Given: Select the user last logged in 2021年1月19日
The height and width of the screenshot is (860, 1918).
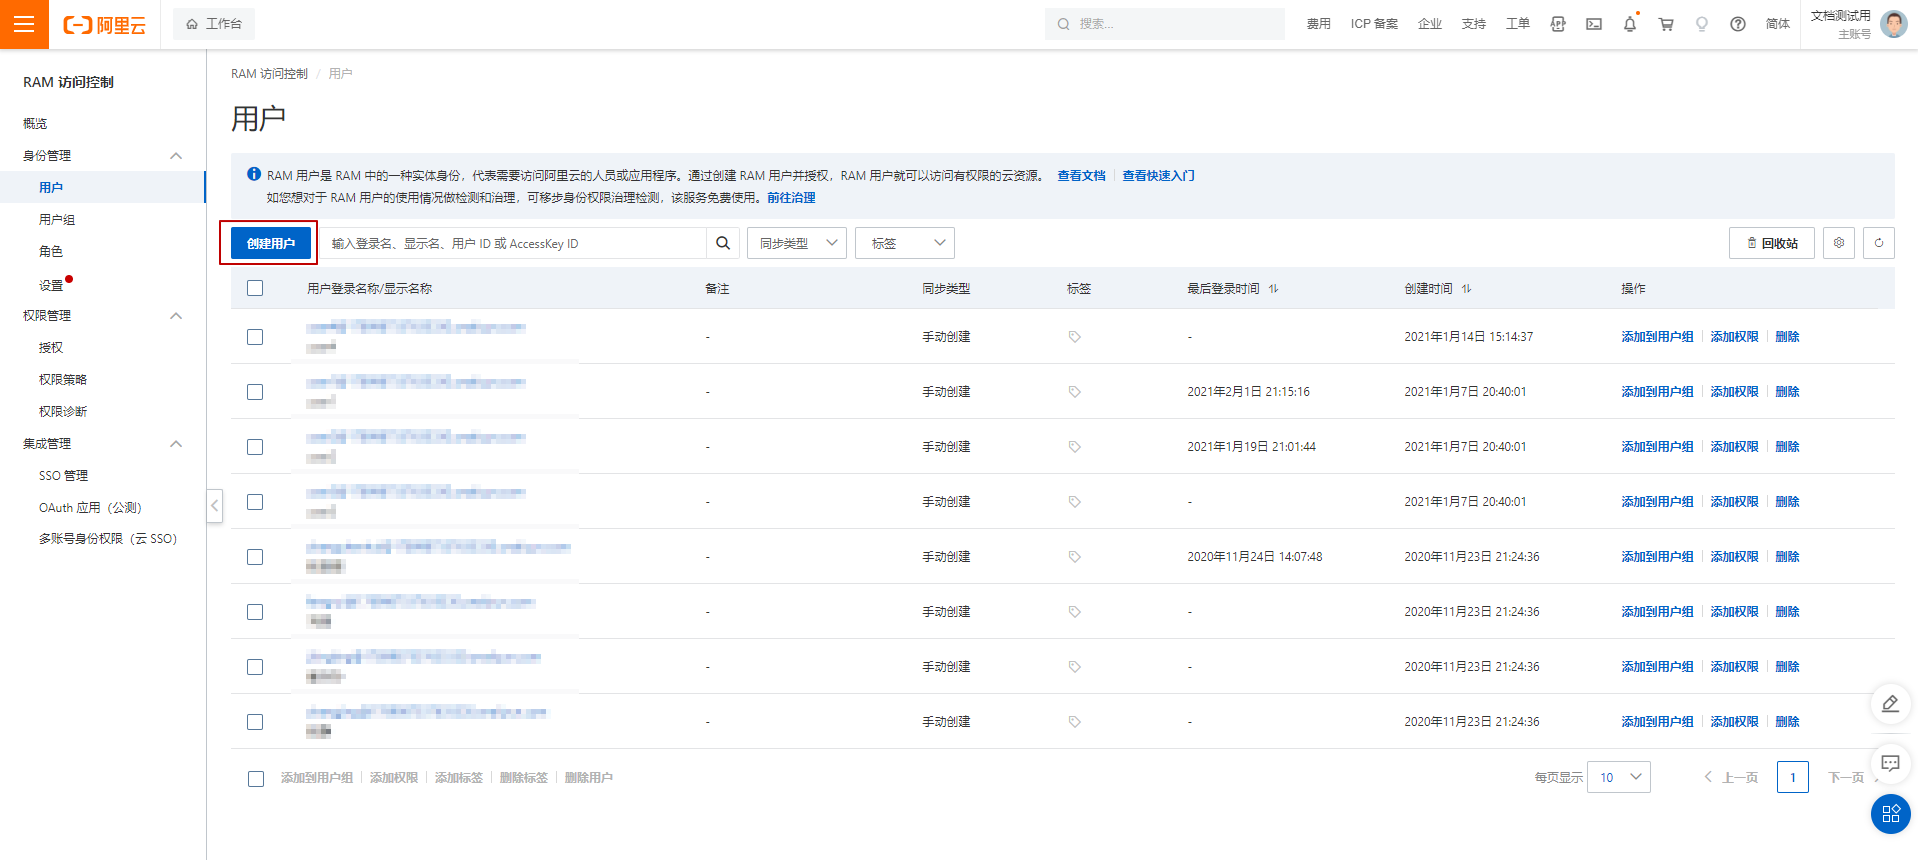Looking at the screenshot, I should [255, 447].
